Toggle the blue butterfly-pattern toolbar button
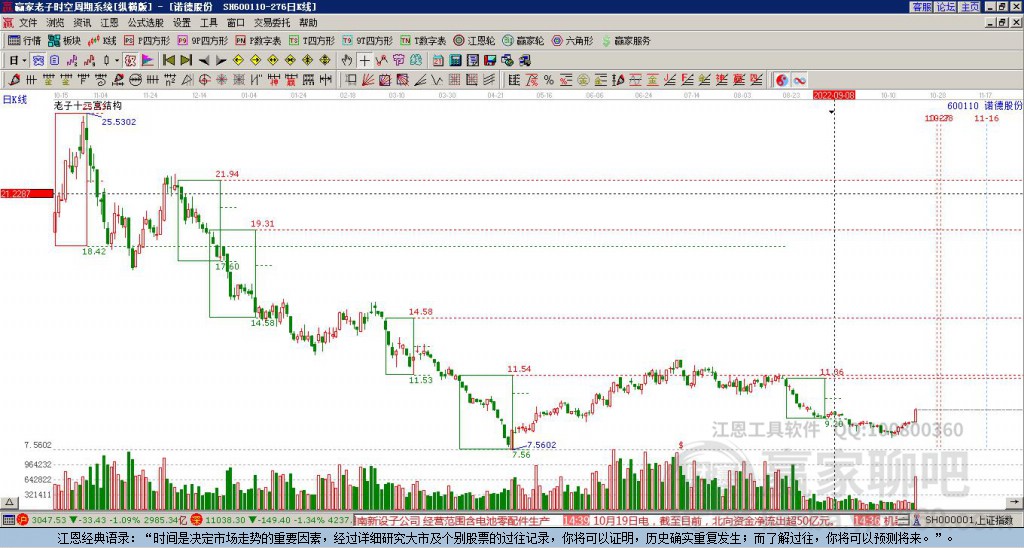The width and height of the screenshot is (1024, 548). pos(38,60)
